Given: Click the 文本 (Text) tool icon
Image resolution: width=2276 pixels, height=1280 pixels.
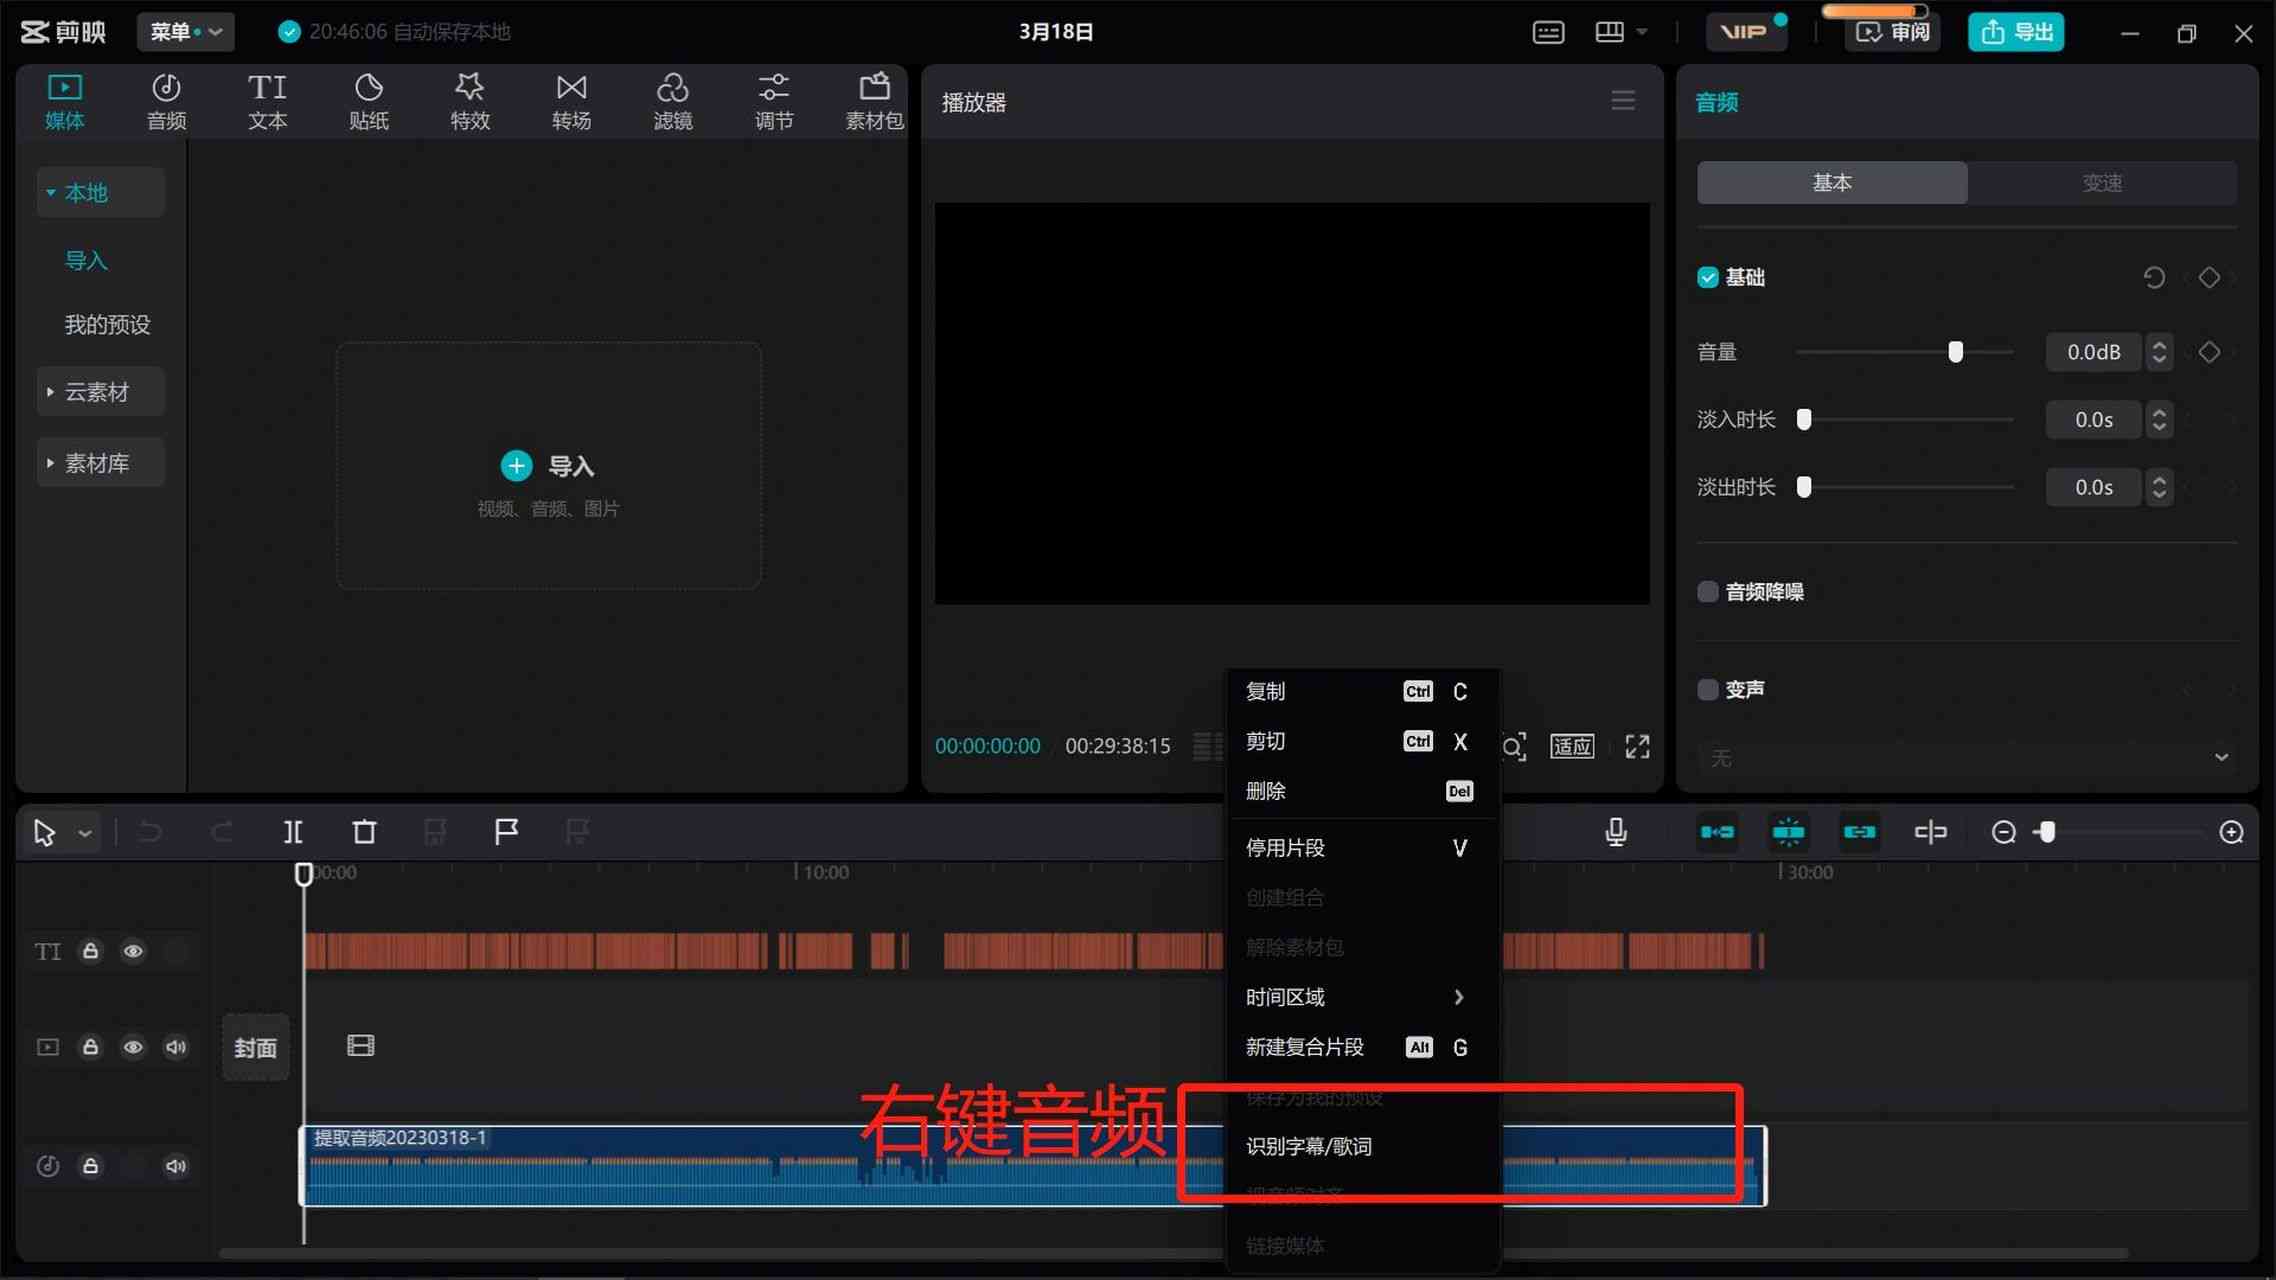Looking at the screenshot, I should coord(266,100).
